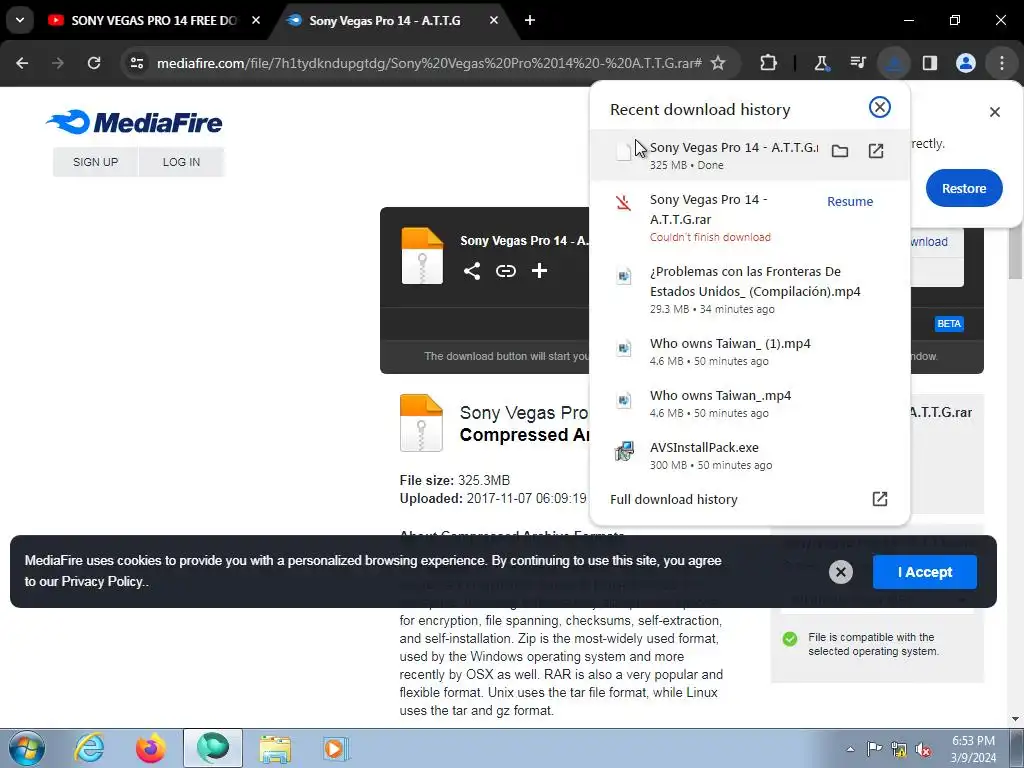Click the Restore button
This screenshot has height=768, width=1024.
(x=963, y=188)
